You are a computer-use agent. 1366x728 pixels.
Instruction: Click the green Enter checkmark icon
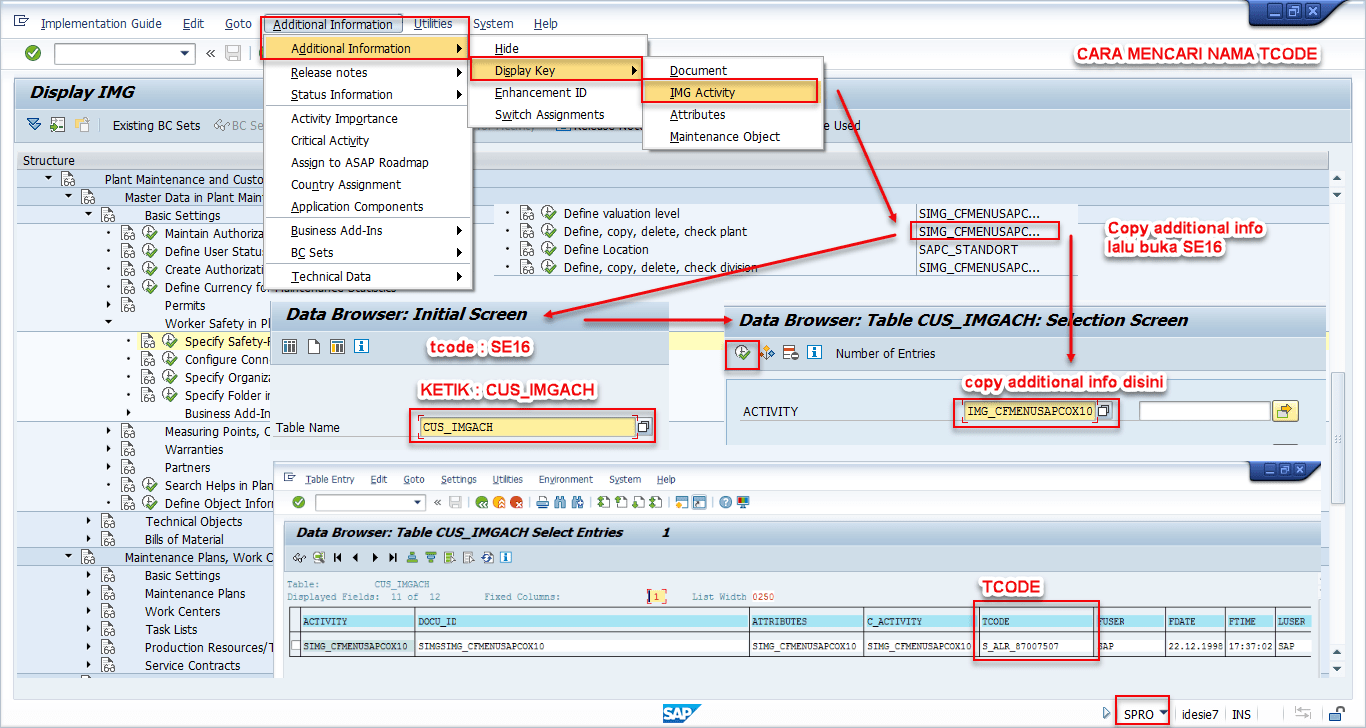[33, 53]
